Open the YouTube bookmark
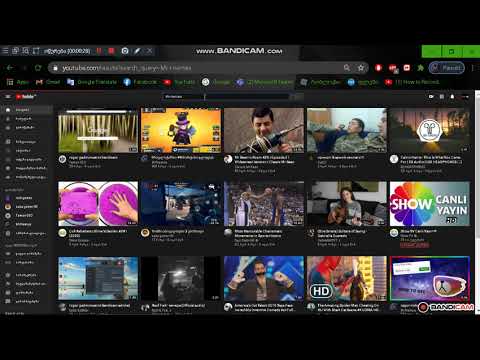 179,82
